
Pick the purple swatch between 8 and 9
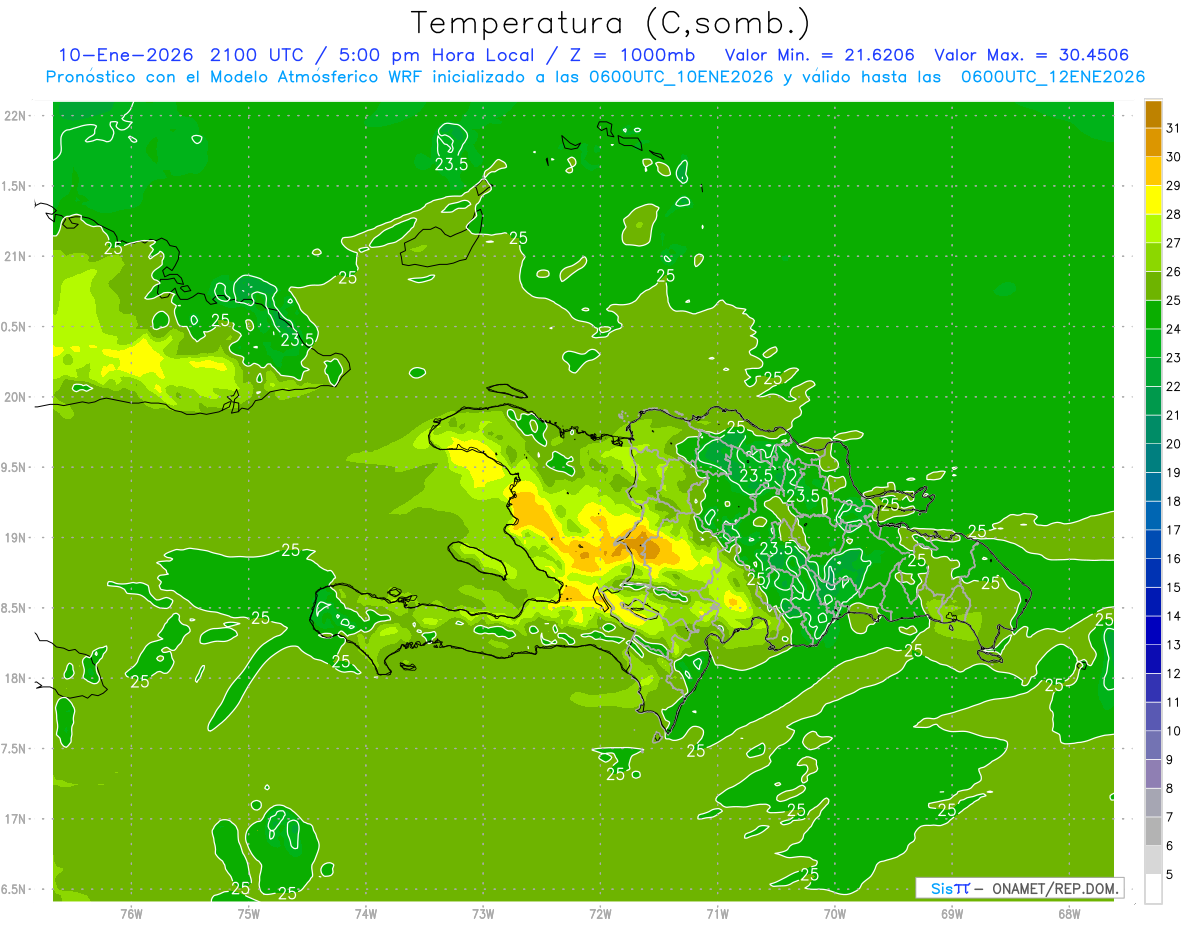click(x=1153, y=774)
